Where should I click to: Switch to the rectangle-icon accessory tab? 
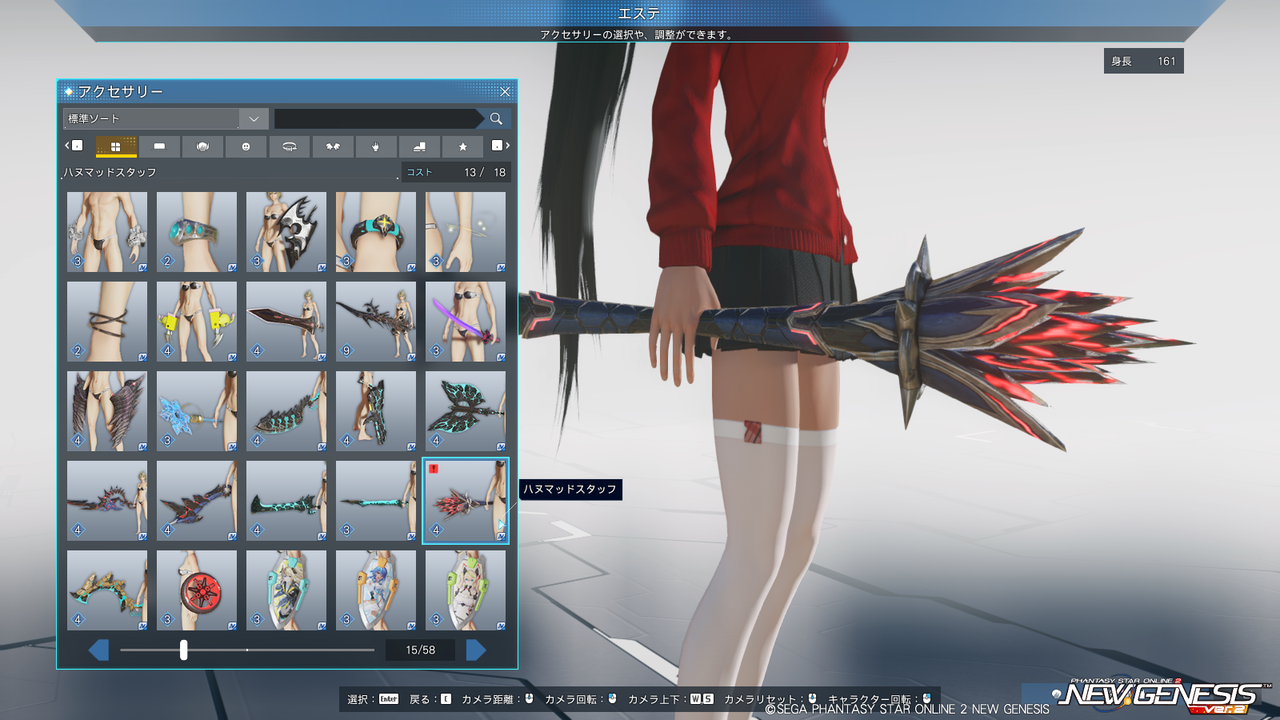(159, 147)
